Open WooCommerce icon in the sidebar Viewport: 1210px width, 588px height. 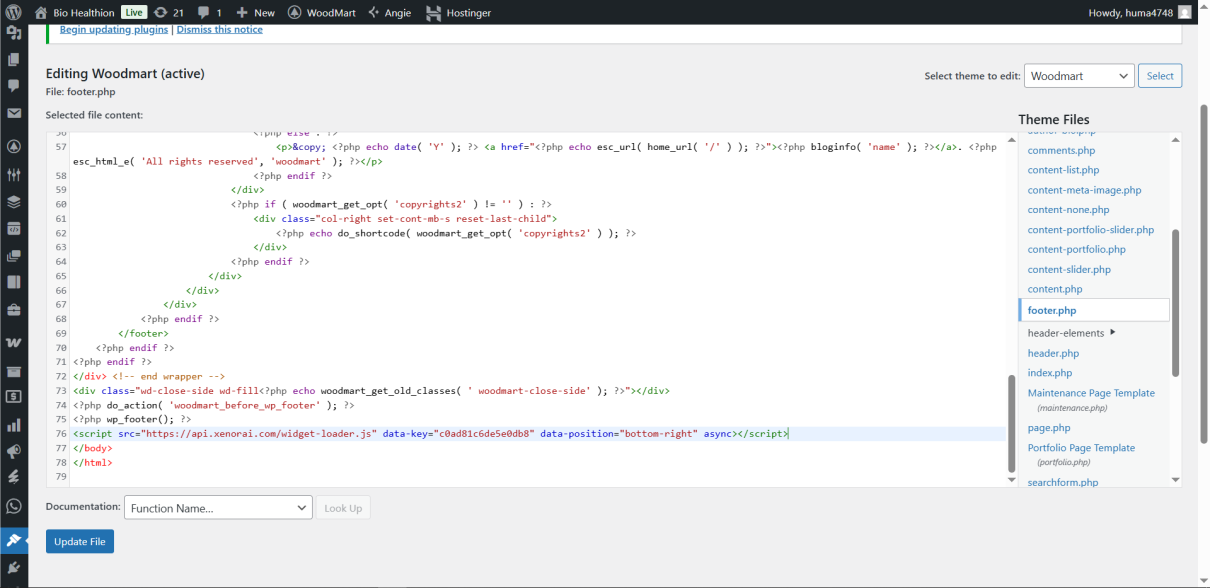click(x=14, y=342)
